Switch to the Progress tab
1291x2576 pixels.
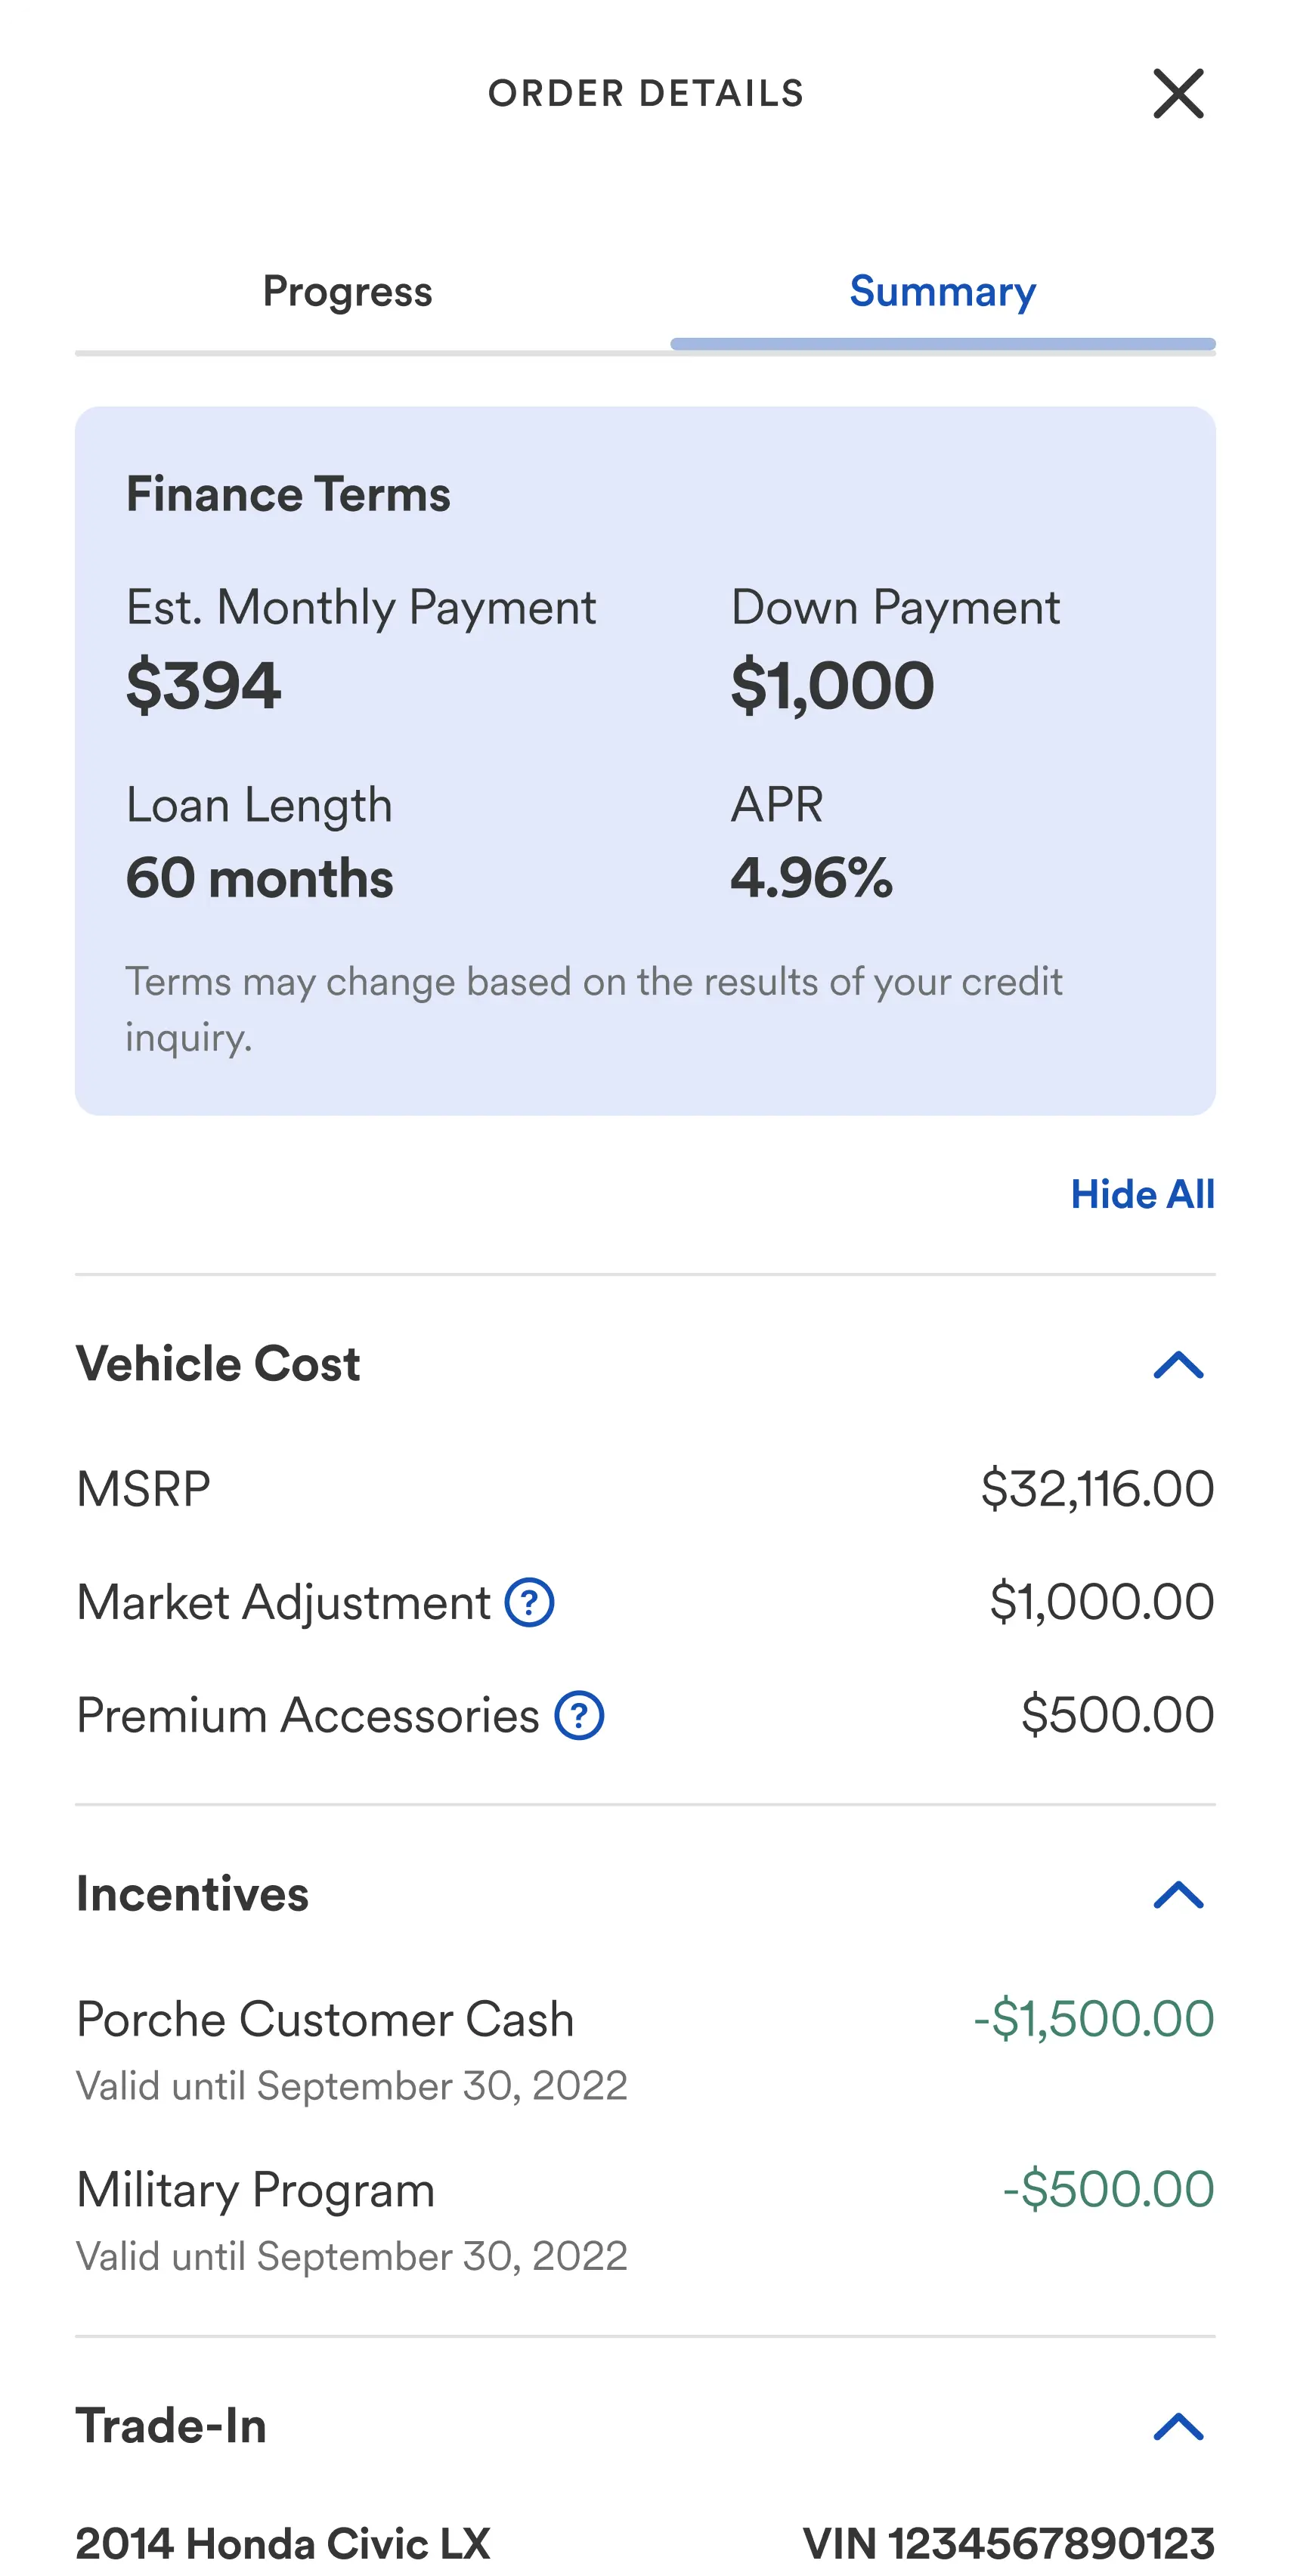[x=347, y=292]
